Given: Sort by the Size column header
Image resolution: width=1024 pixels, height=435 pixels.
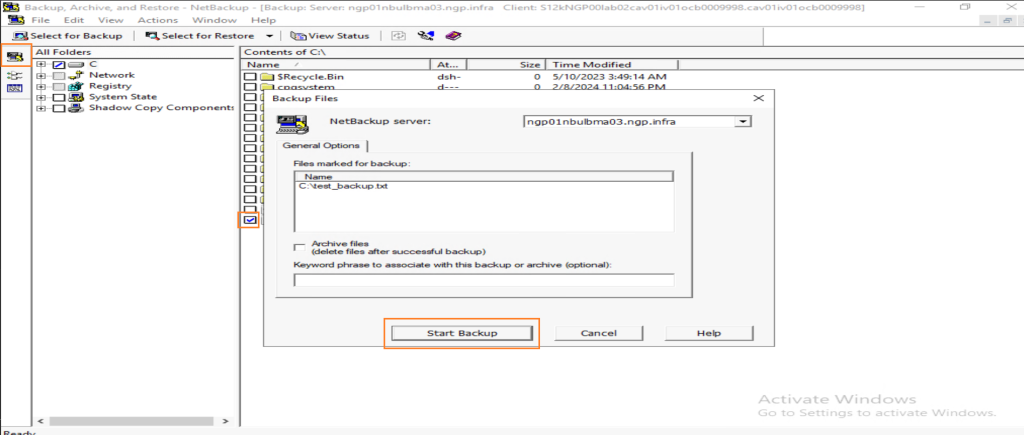Looking at the screenshot, I should pyautogui.click(x=505, y=65).
